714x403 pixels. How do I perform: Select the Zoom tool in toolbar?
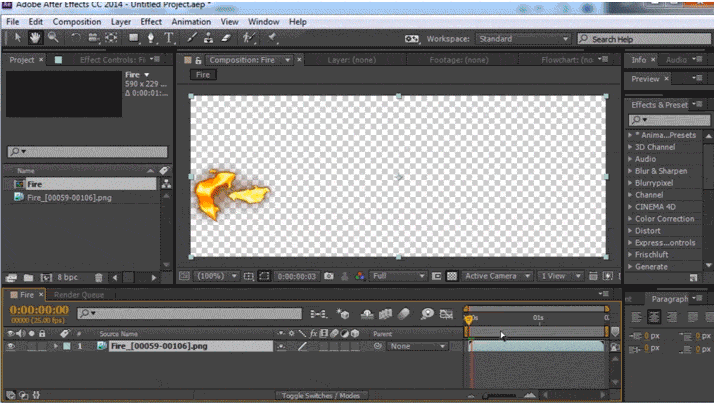(53, 38)
